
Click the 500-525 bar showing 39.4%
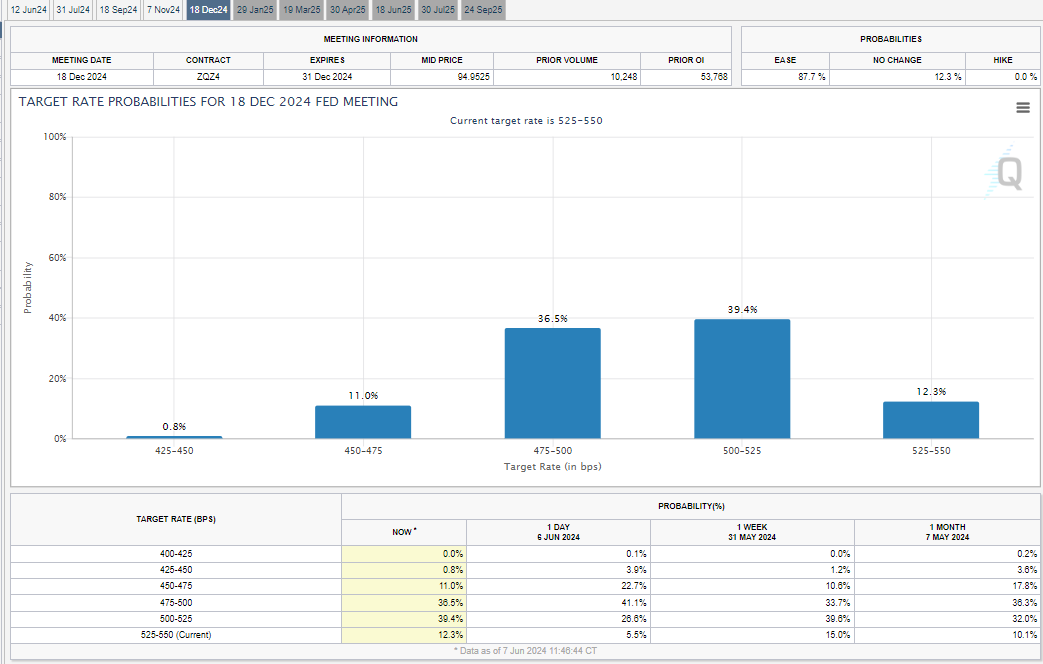(742, 379)
